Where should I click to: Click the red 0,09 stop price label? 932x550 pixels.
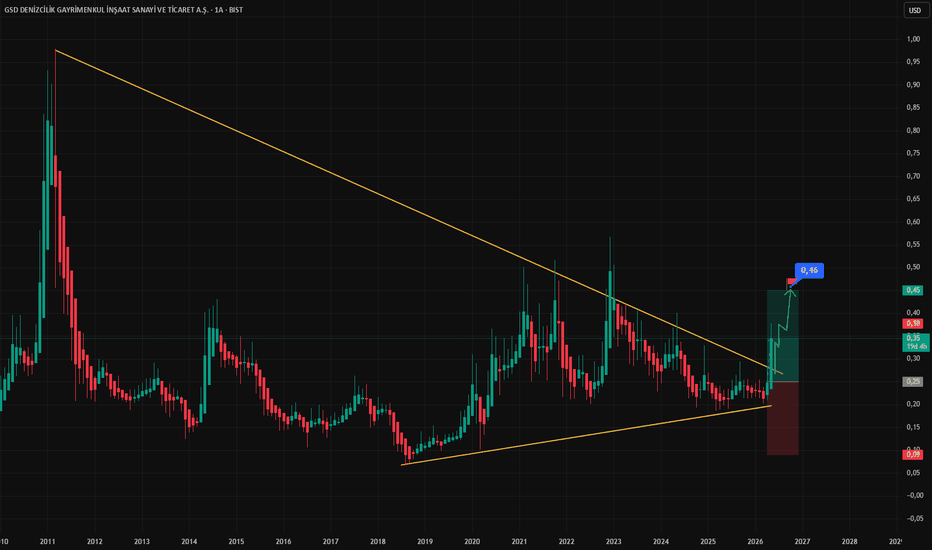(x=912, y=454)
